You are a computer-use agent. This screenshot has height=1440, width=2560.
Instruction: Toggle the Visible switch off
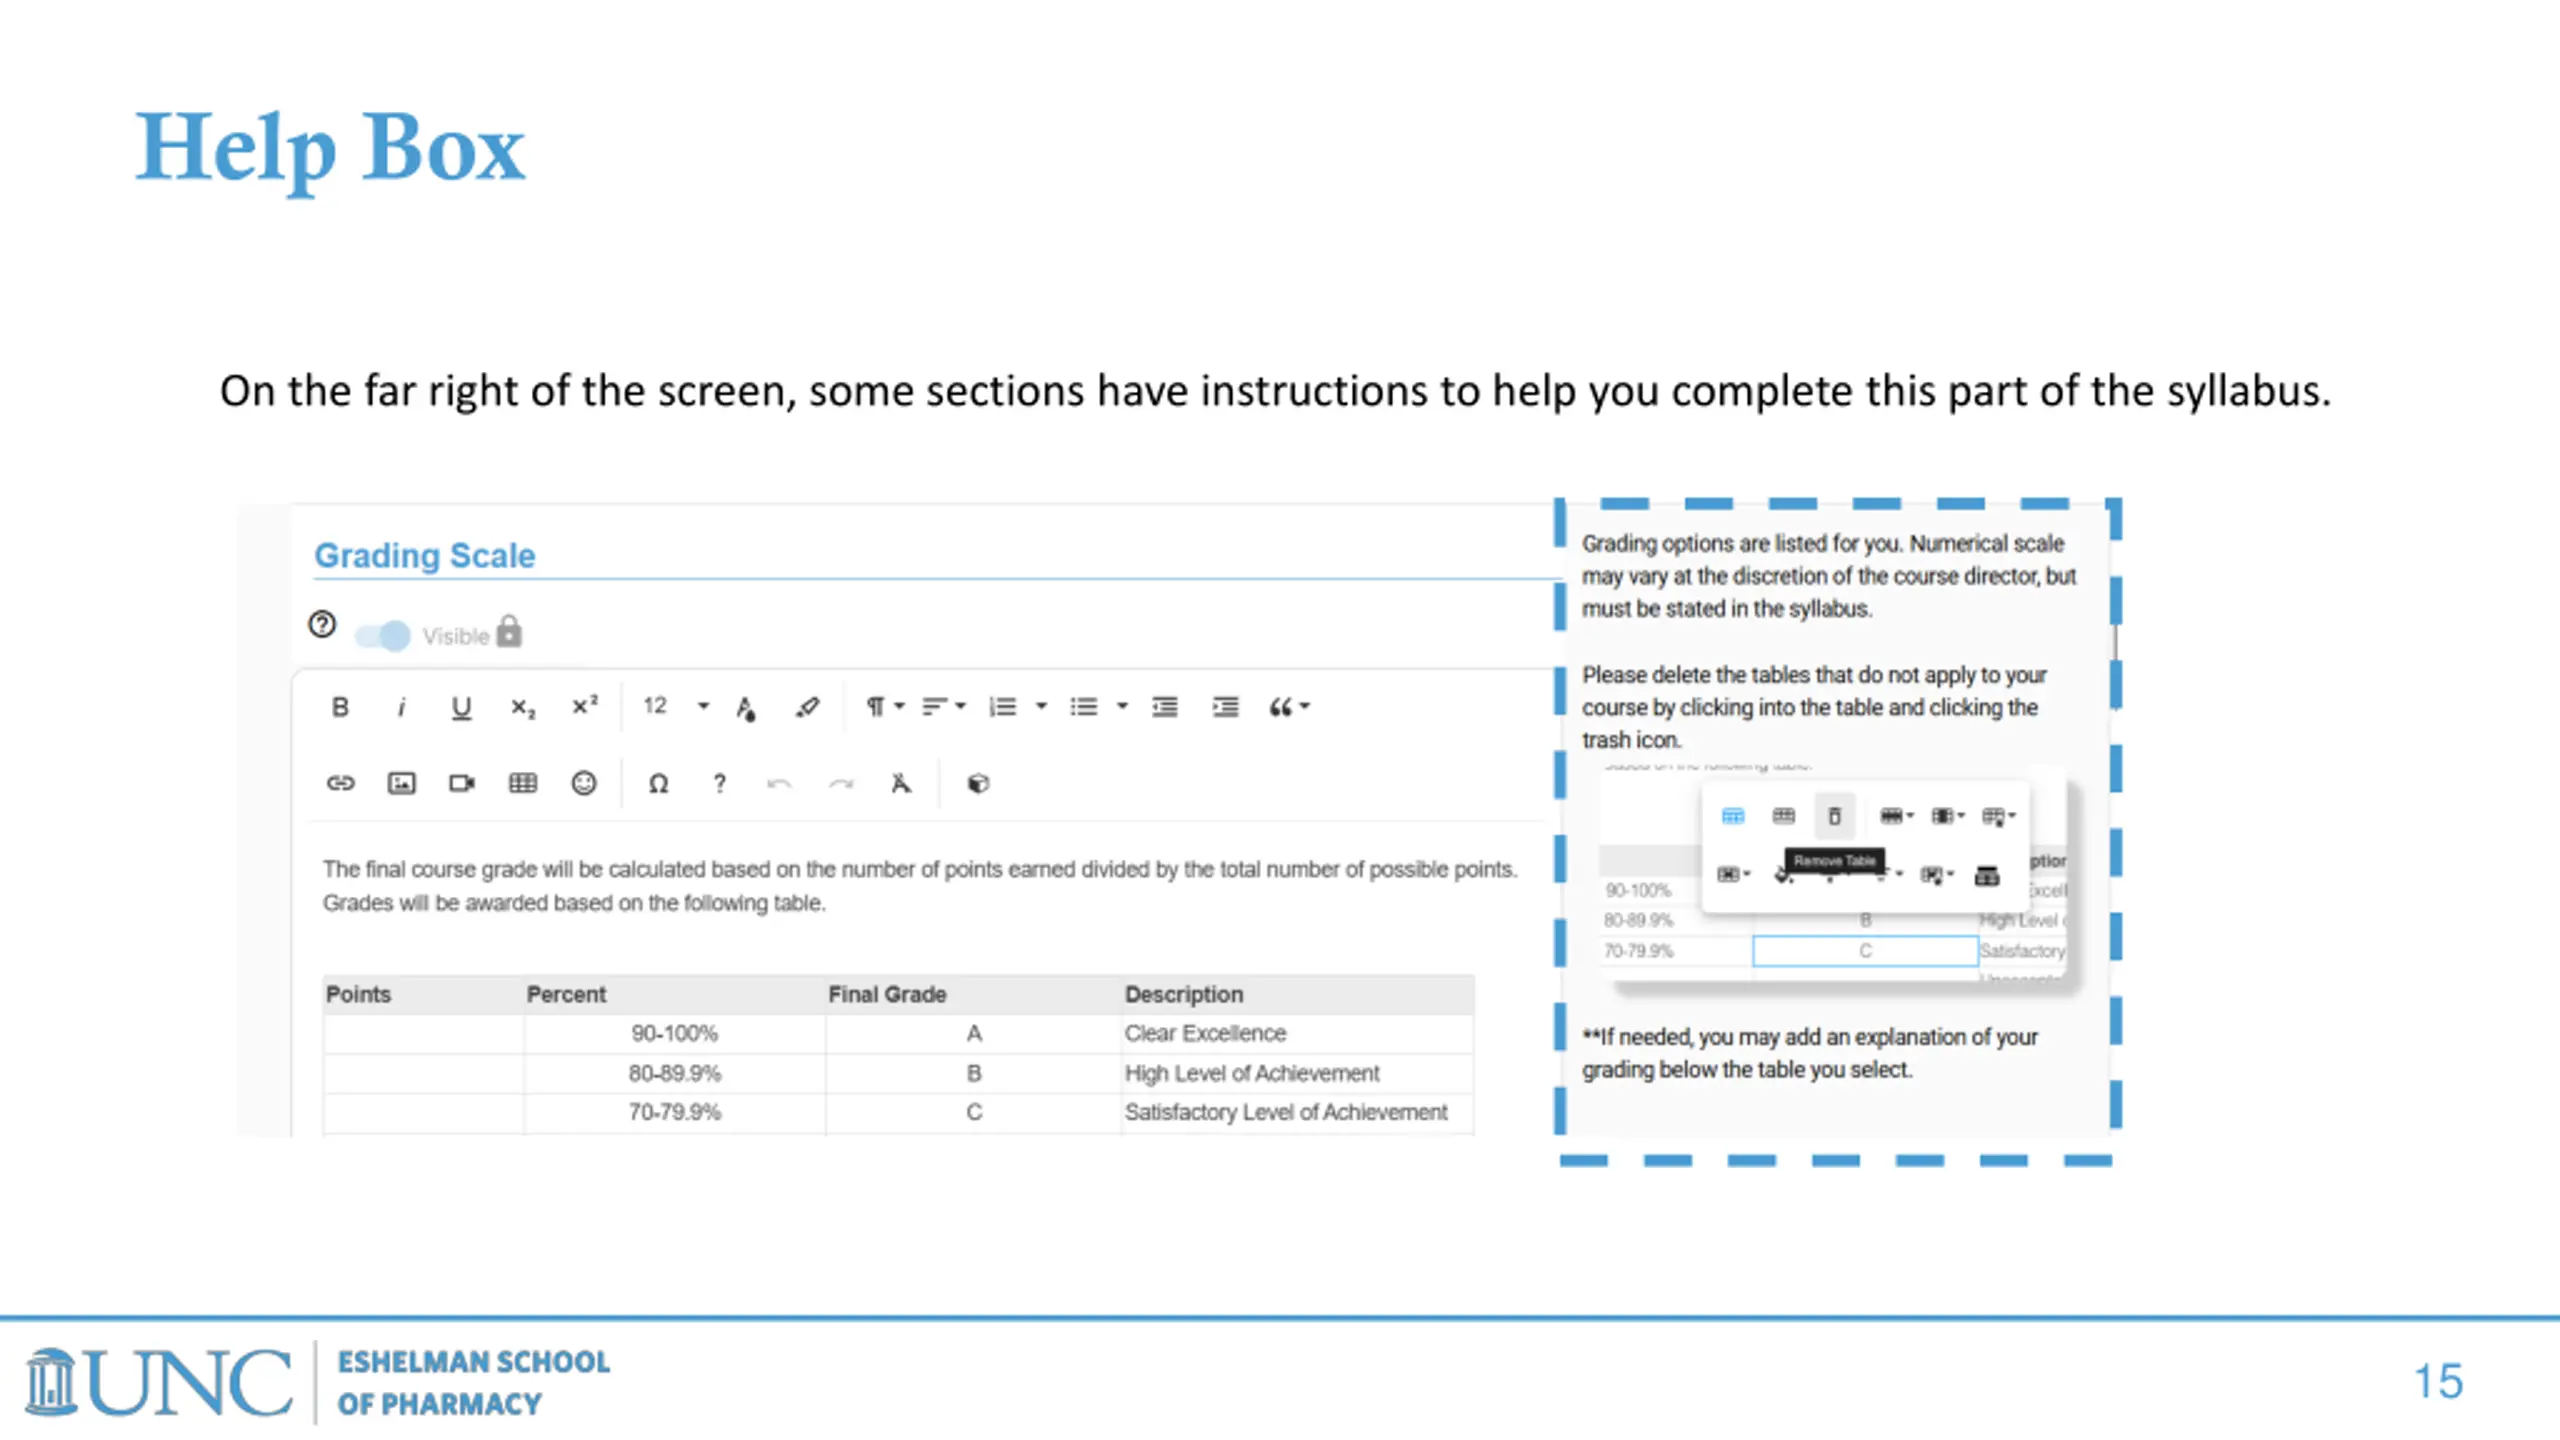[383, 635]
